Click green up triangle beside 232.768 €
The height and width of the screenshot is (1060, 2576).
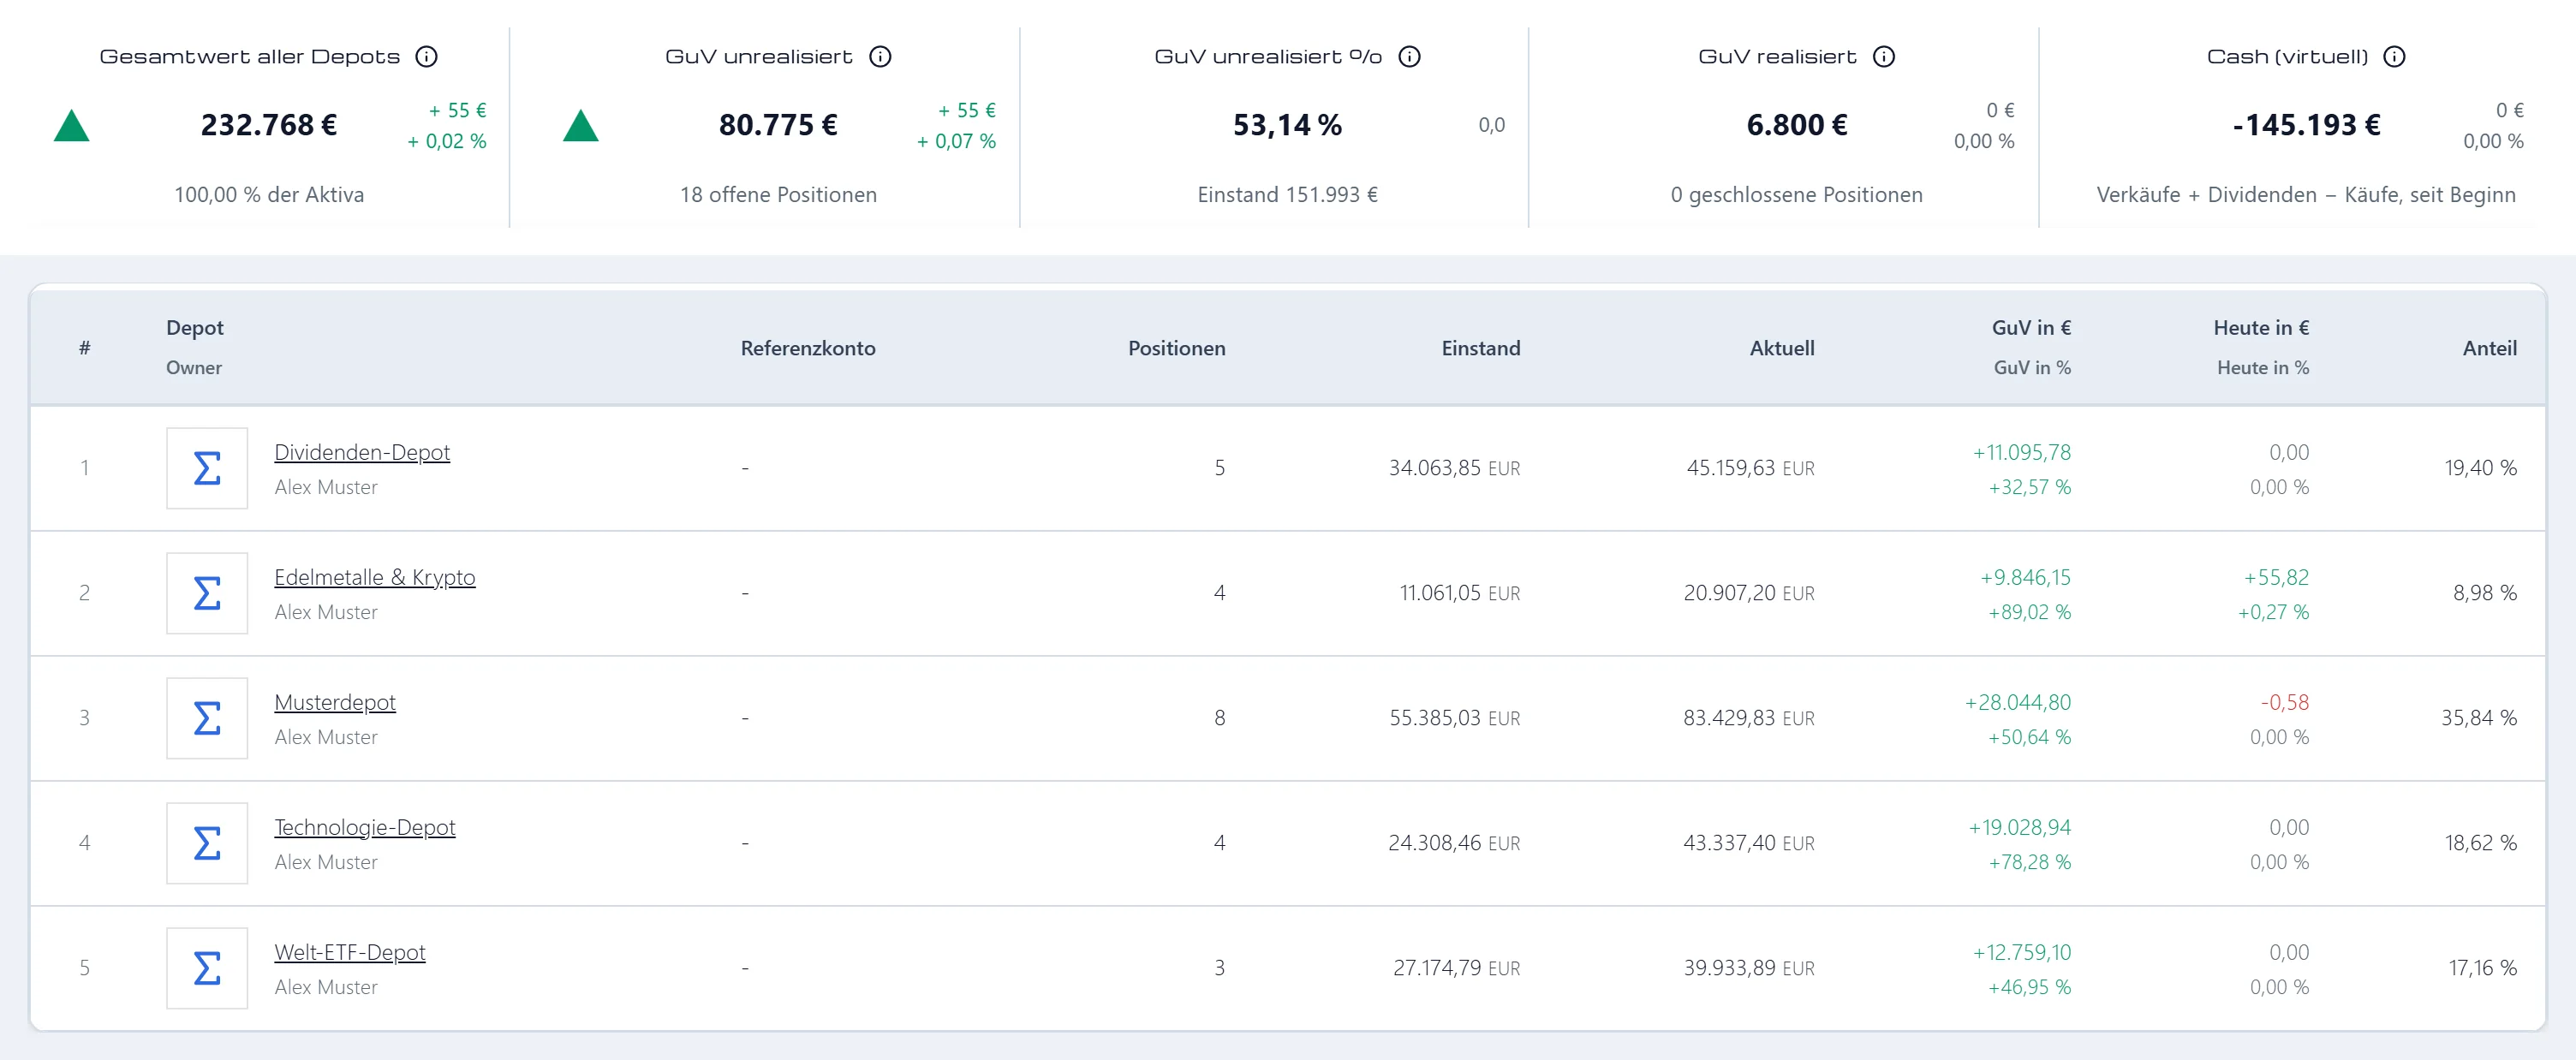[x=72, y=126]
